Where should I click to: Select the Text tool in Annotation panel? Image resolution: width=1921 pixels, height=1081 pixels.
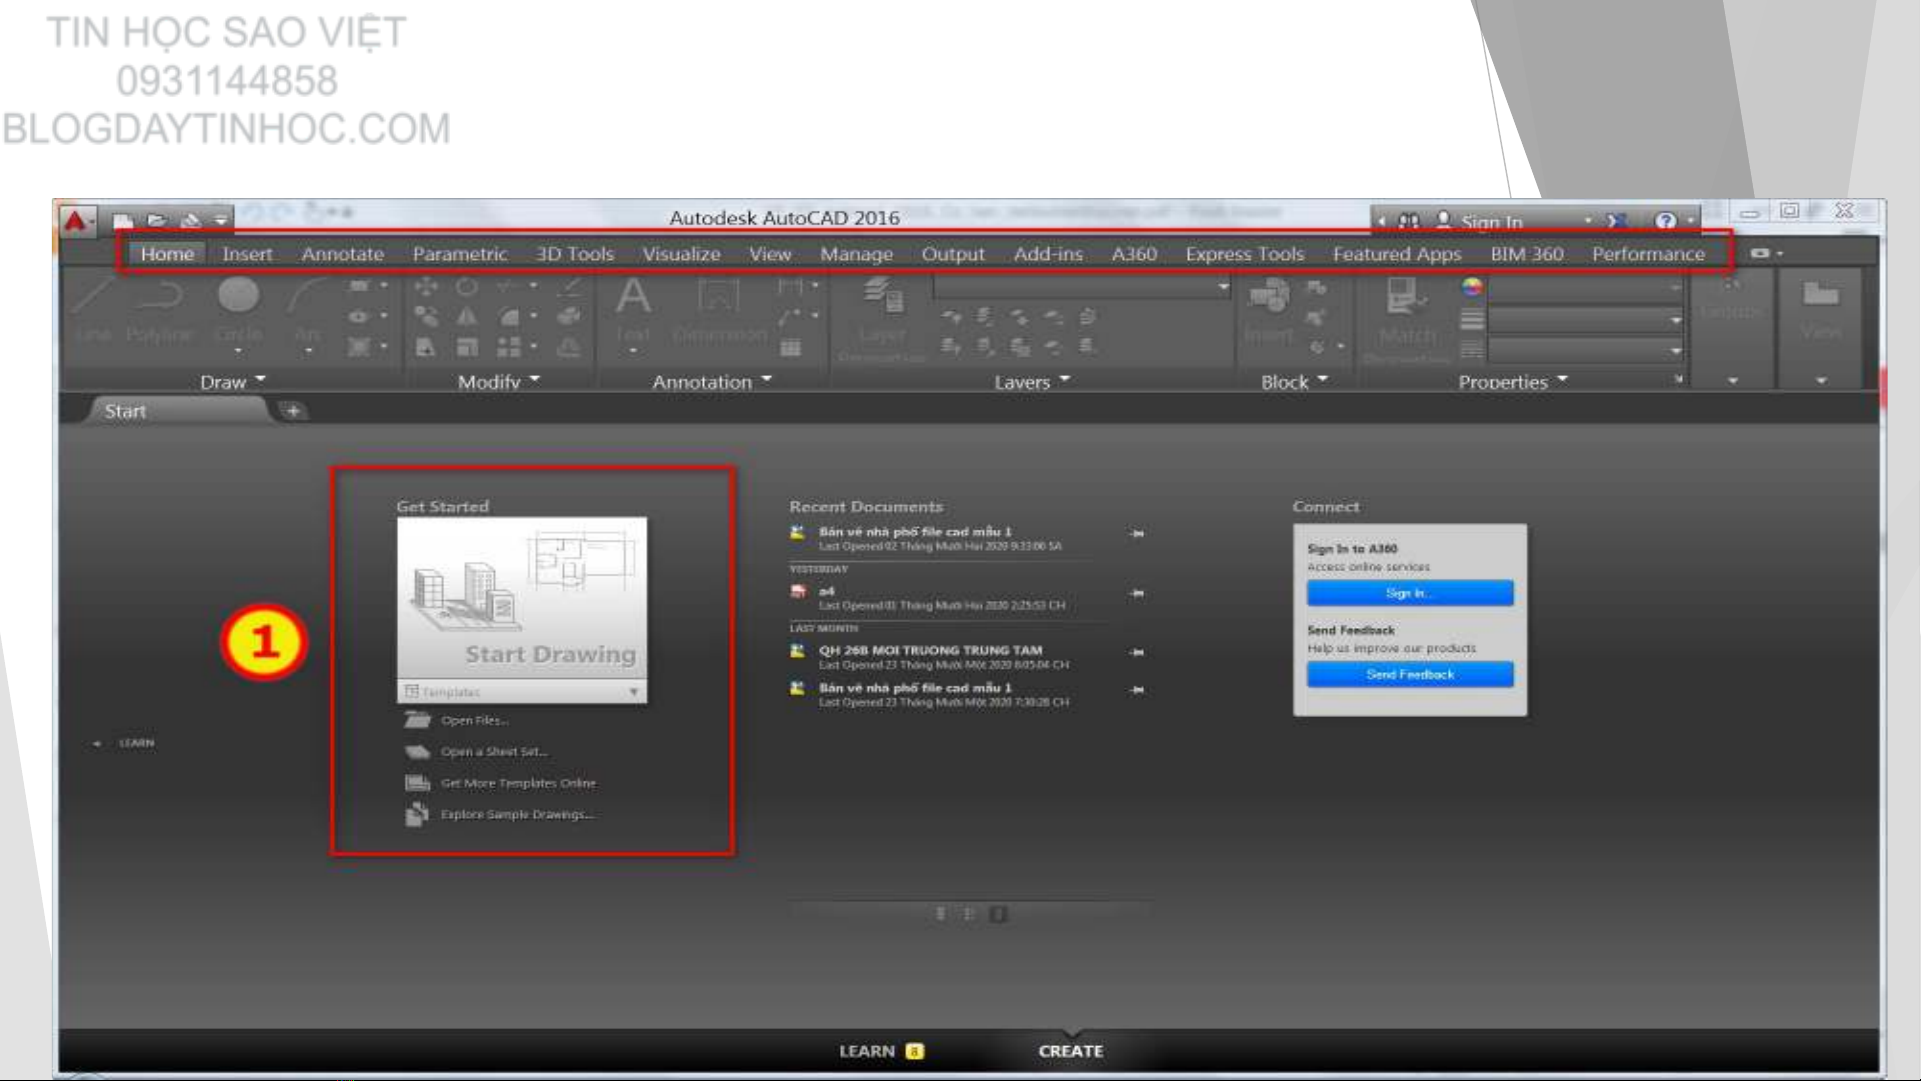[x=633, y=310]
